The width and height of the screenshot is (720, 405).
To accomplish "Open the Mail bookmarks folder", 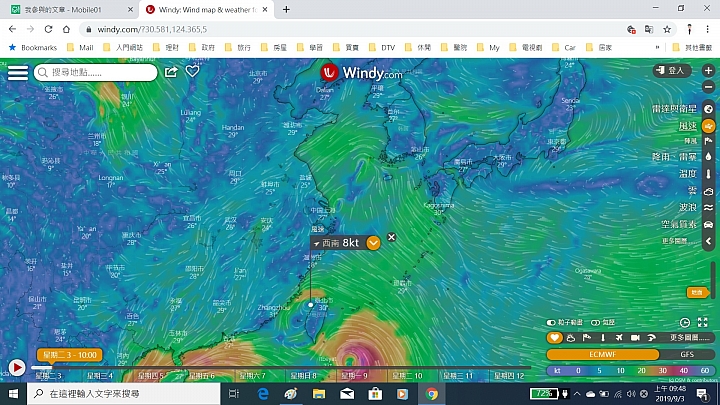I will (x=80, y=47).
